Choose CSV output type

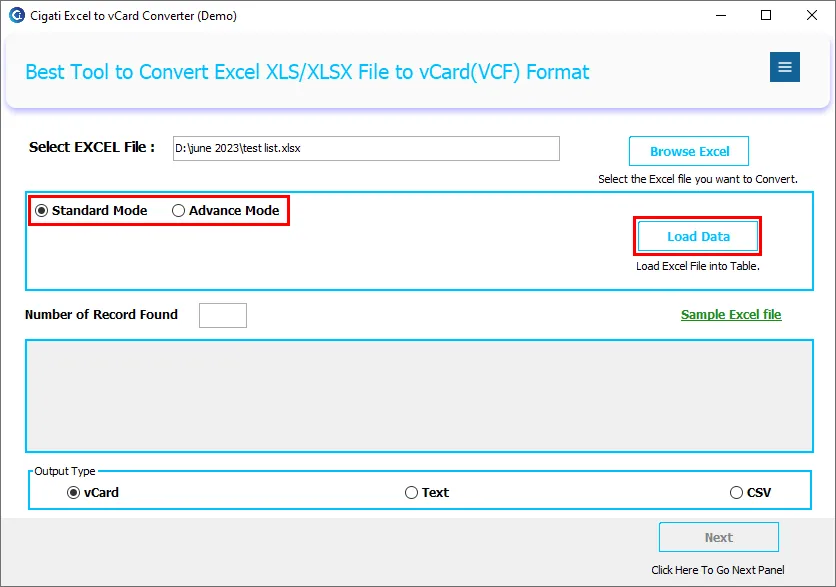coord(751,493)
